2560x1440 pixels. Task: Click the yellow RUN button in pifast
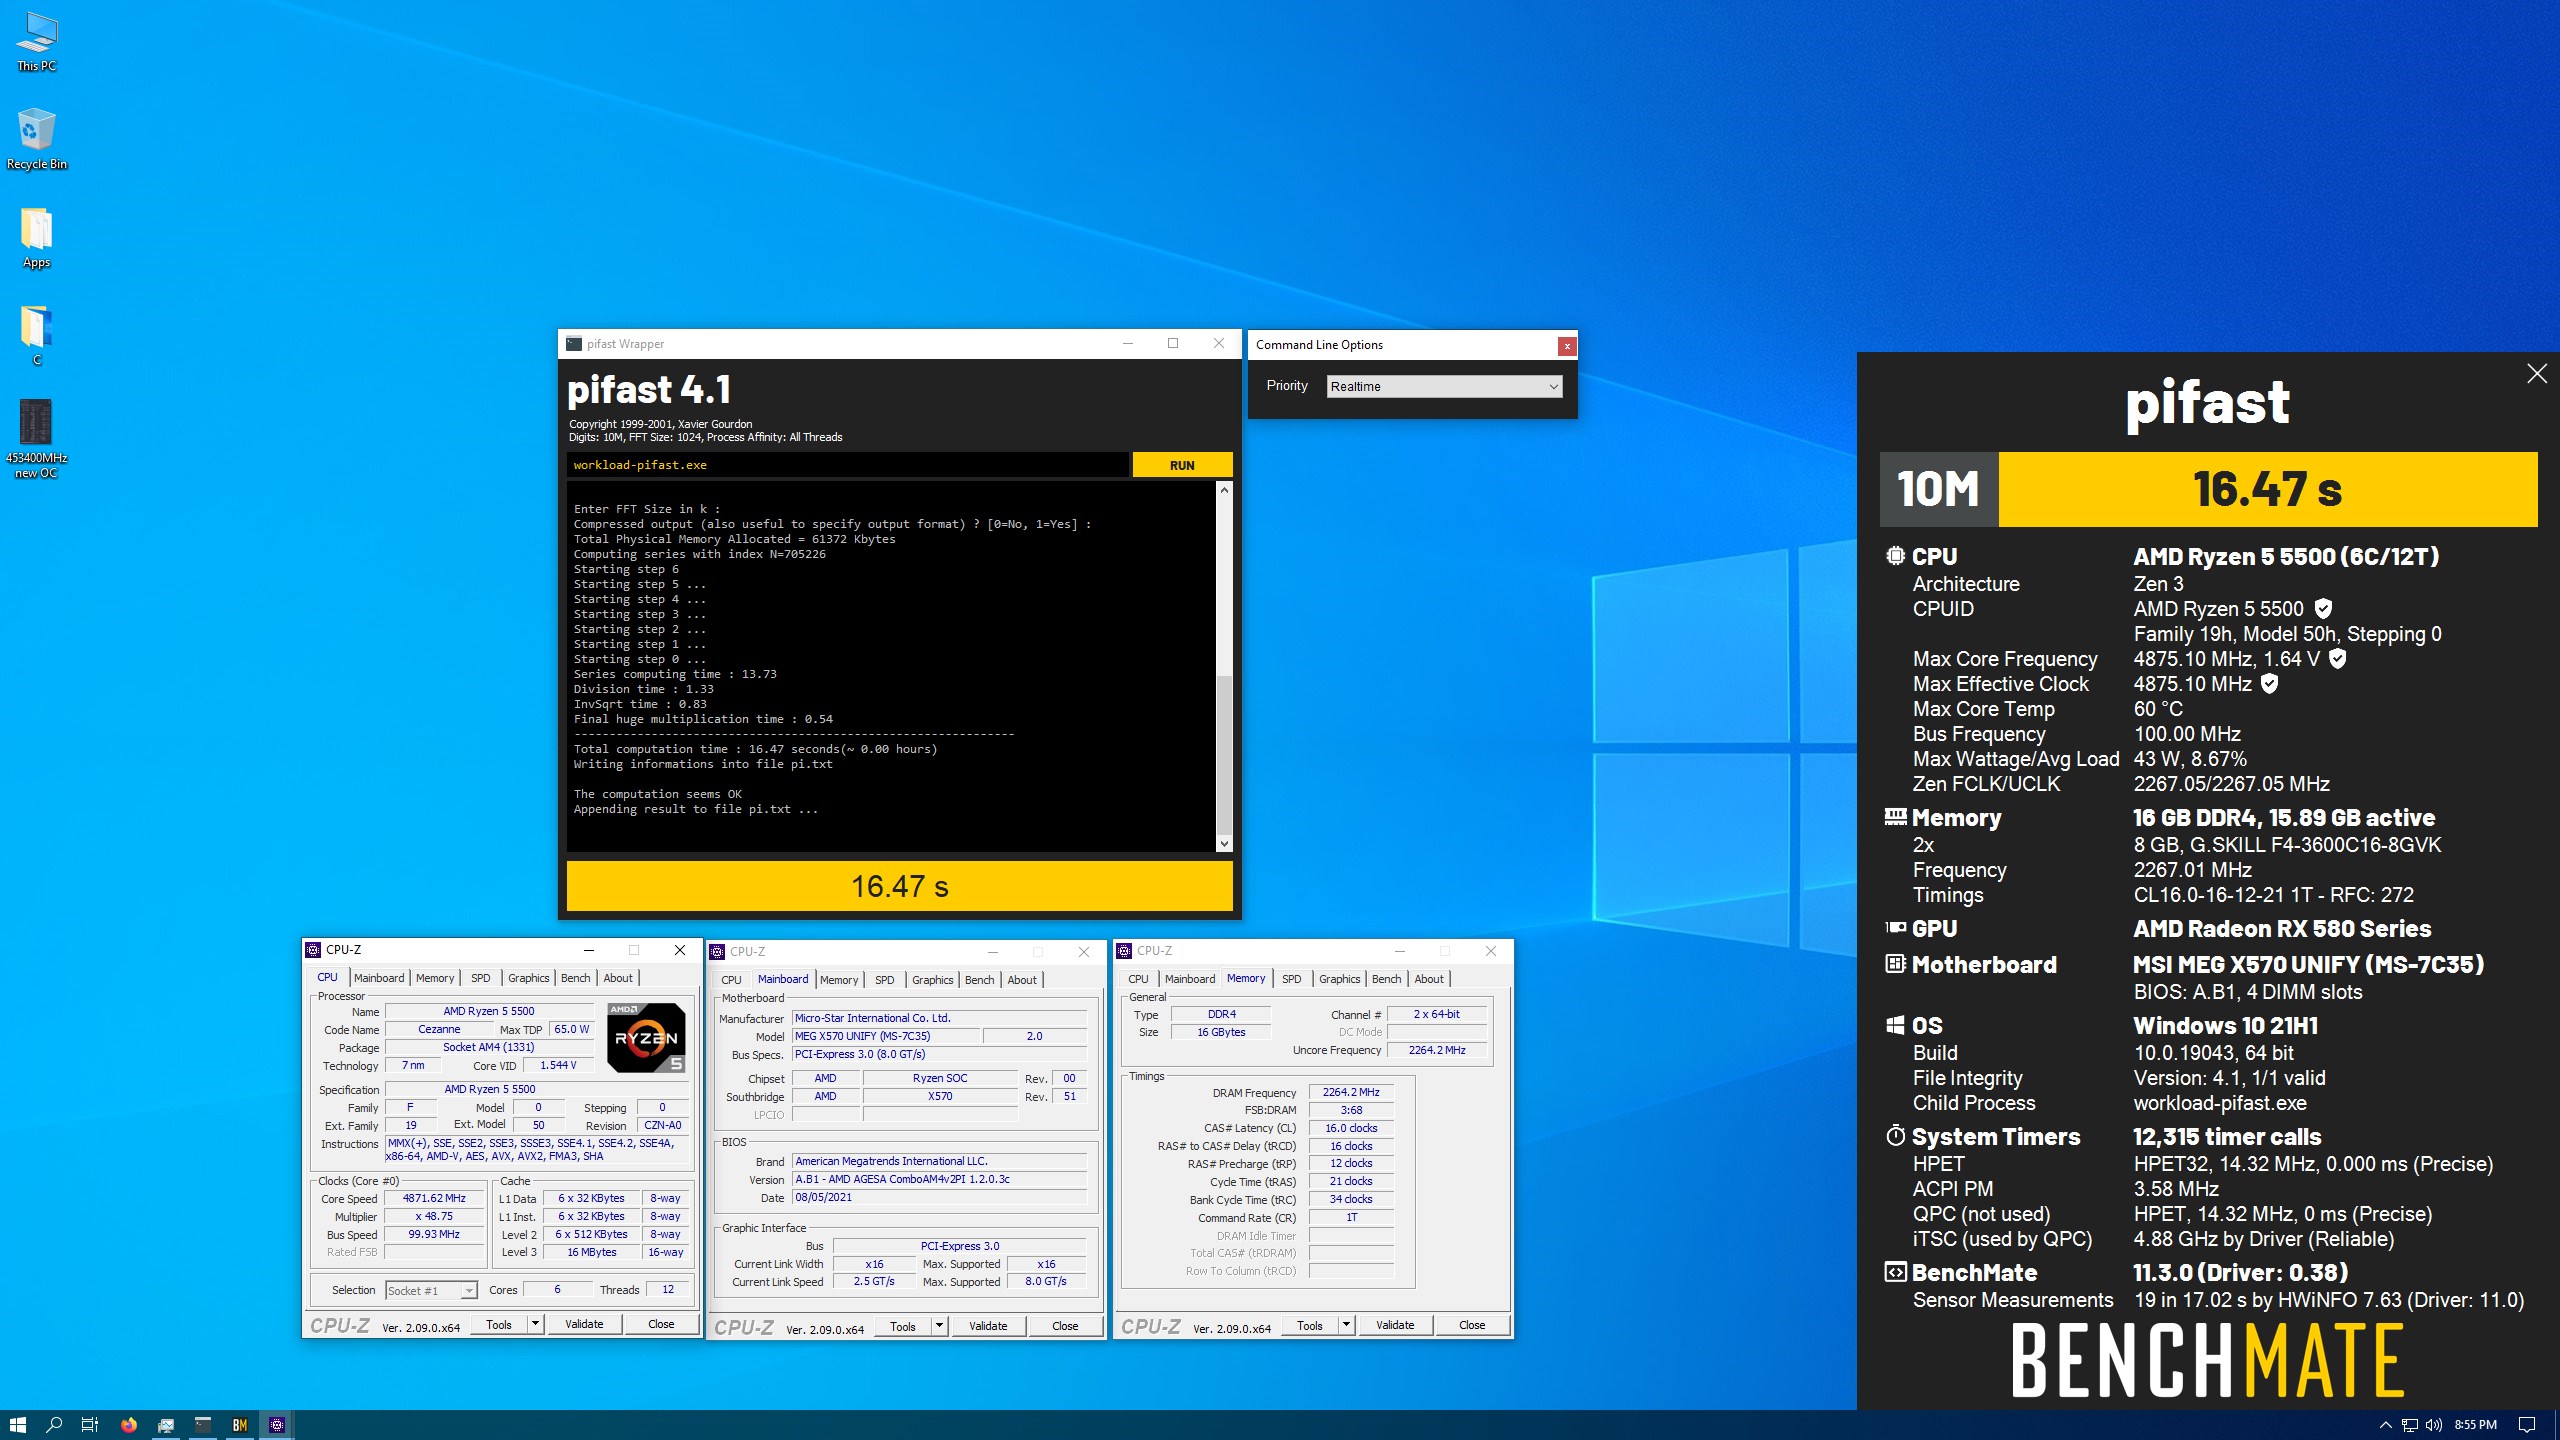(x=1182, y=465)
